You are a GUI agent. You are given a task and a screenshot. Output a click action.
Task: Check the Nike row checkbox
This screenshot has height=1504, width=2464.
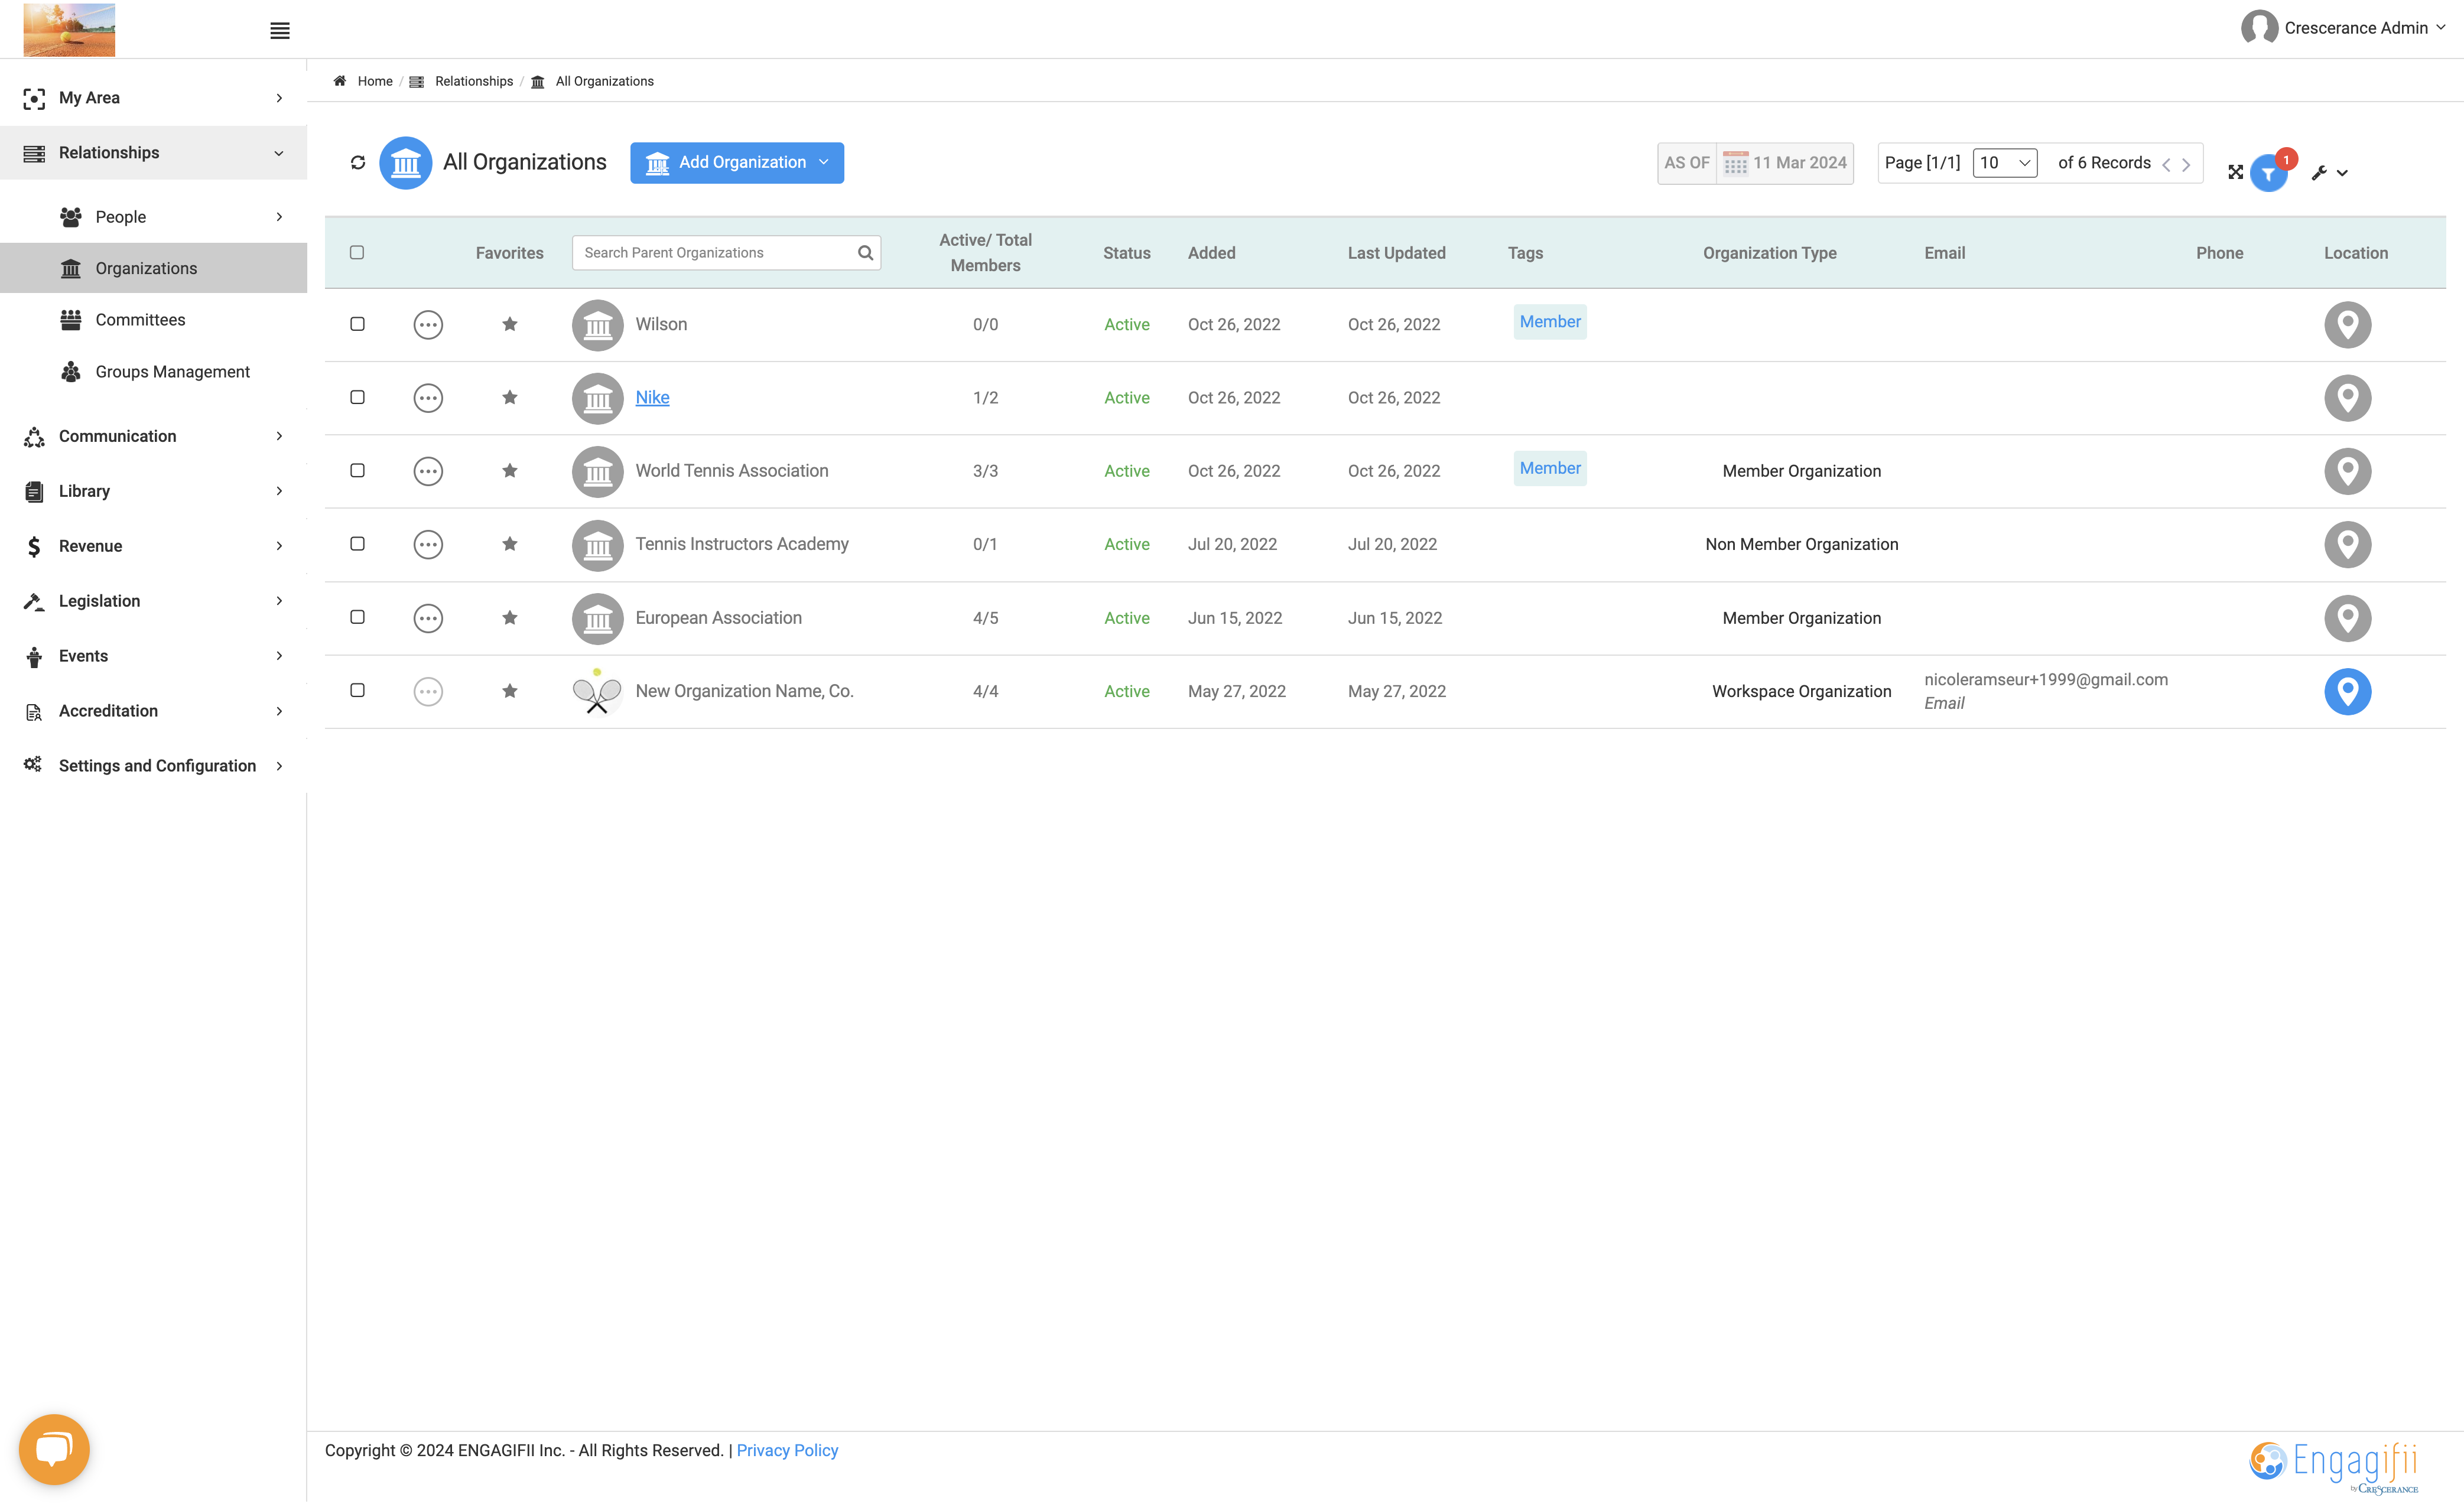point(357,397)
